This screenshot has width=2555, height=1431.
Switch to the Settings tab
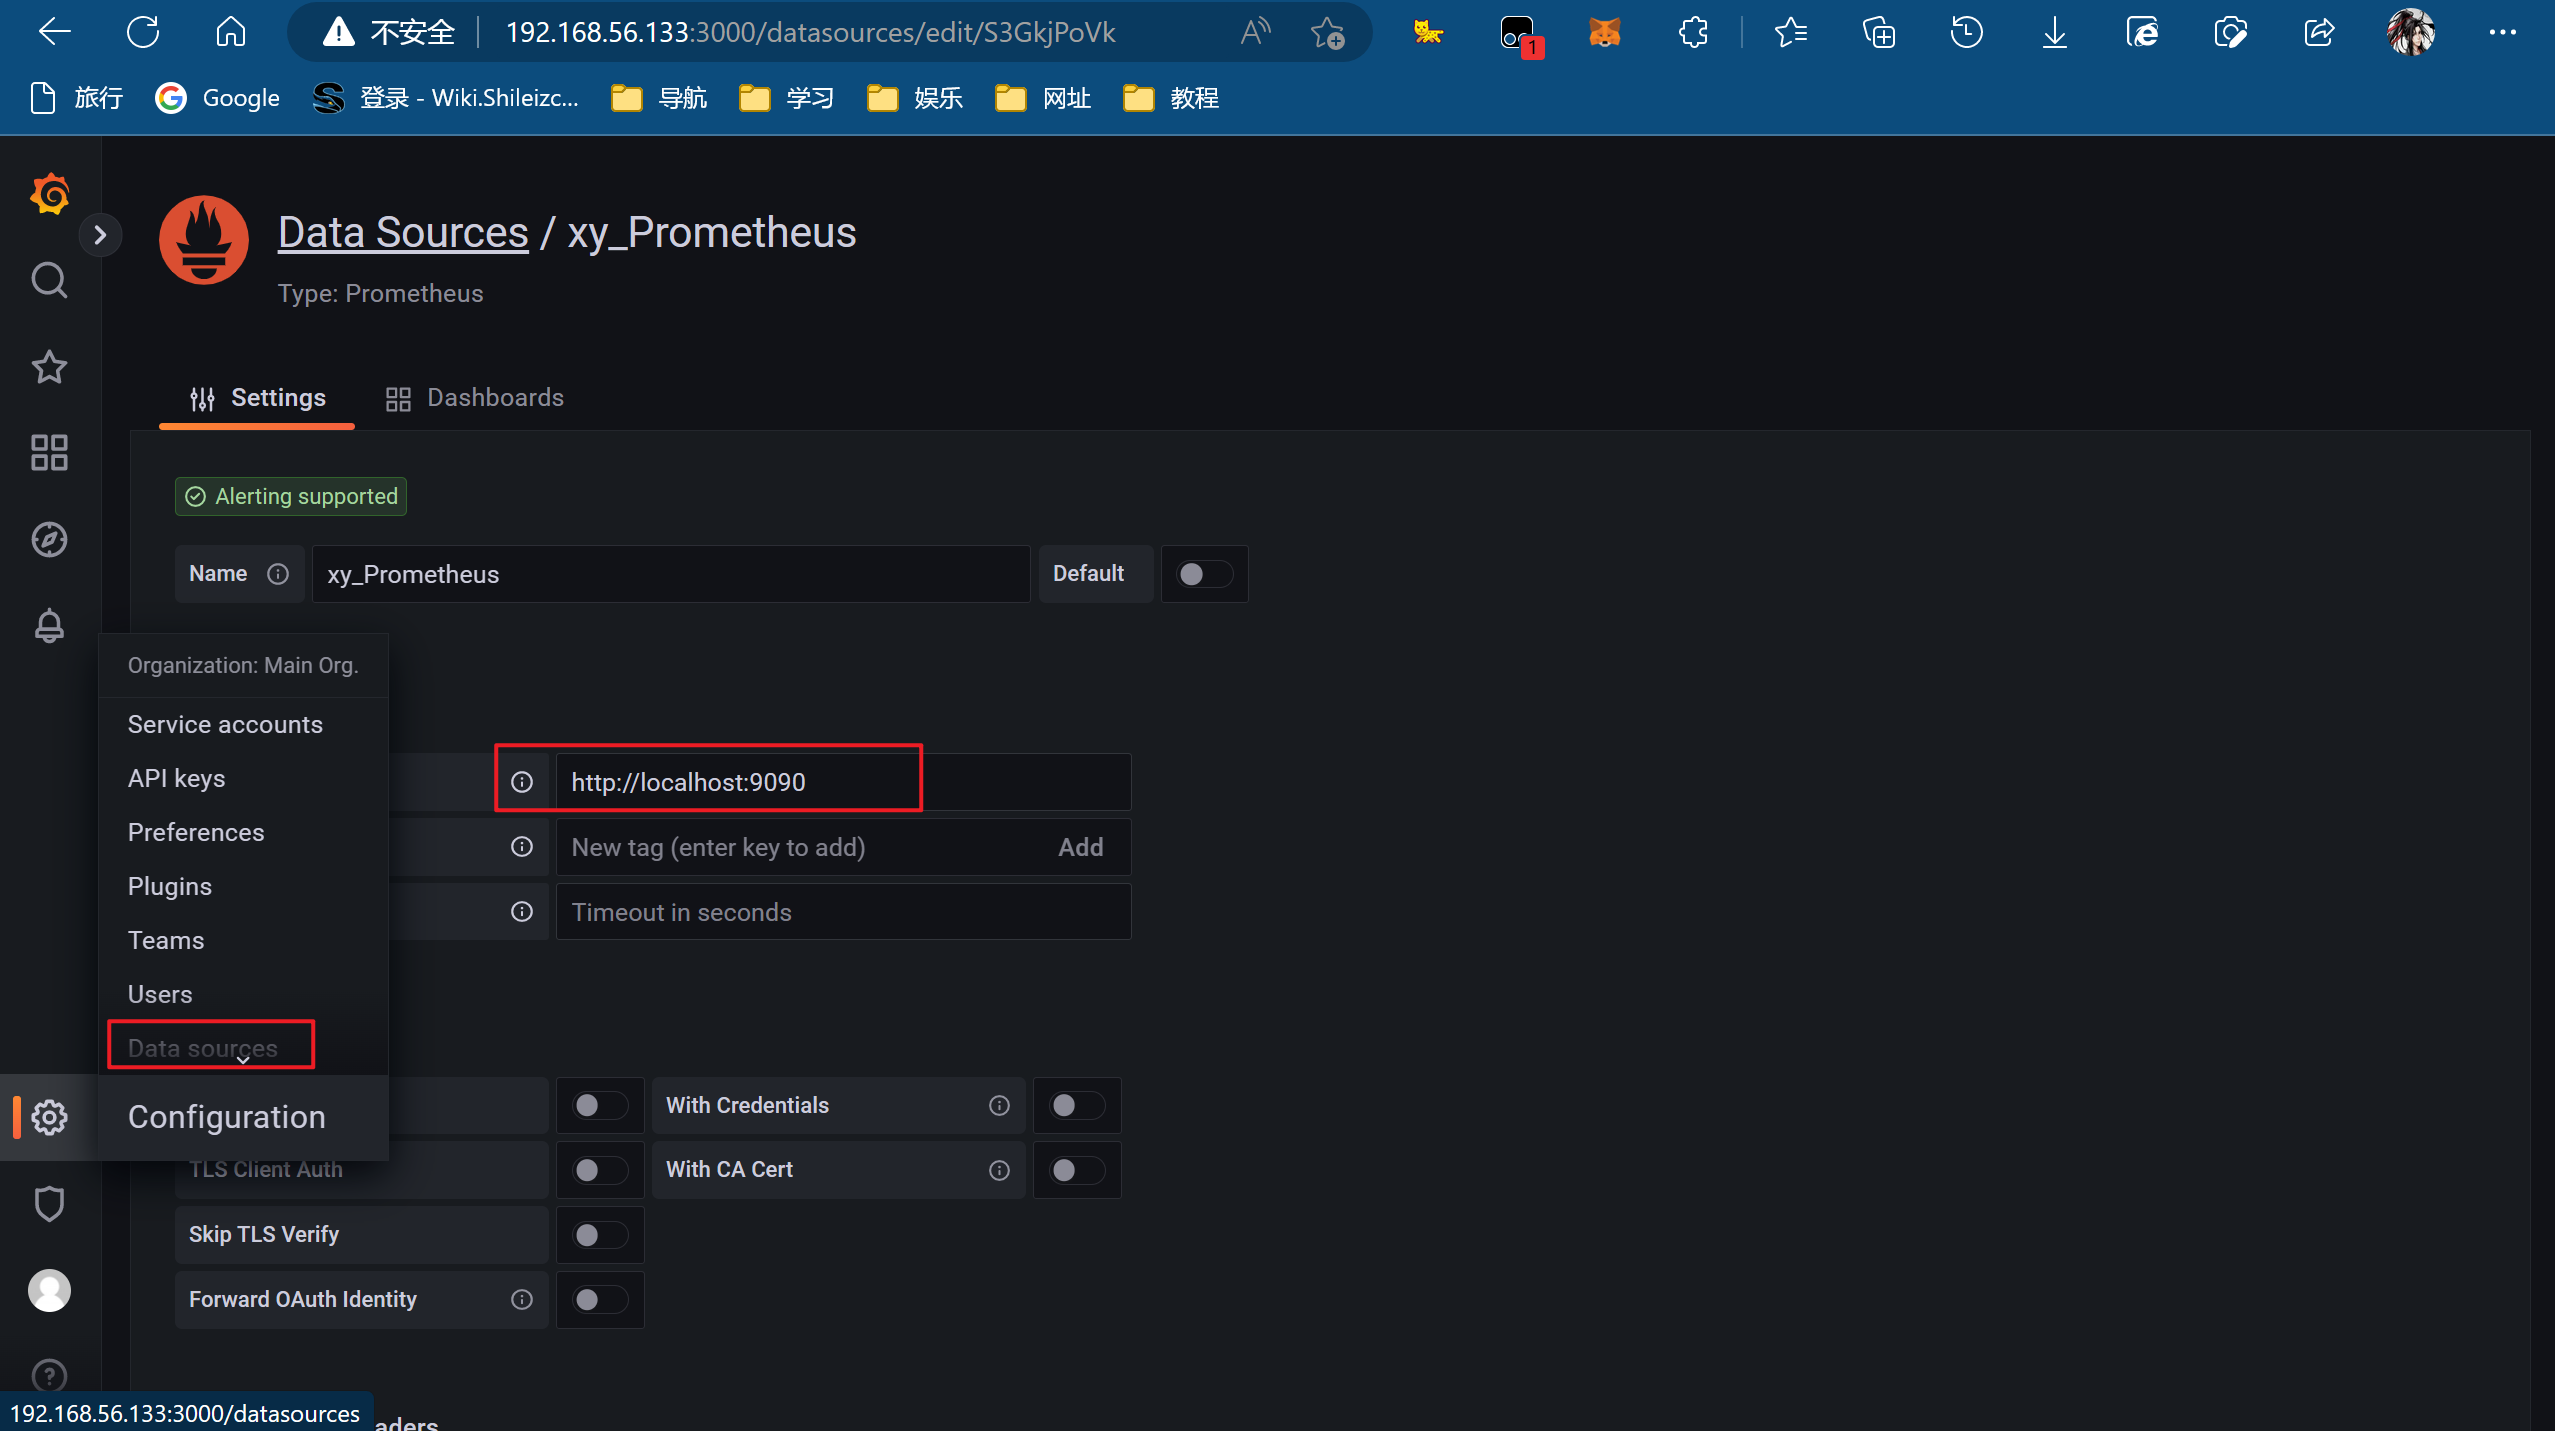coord(258,398)
